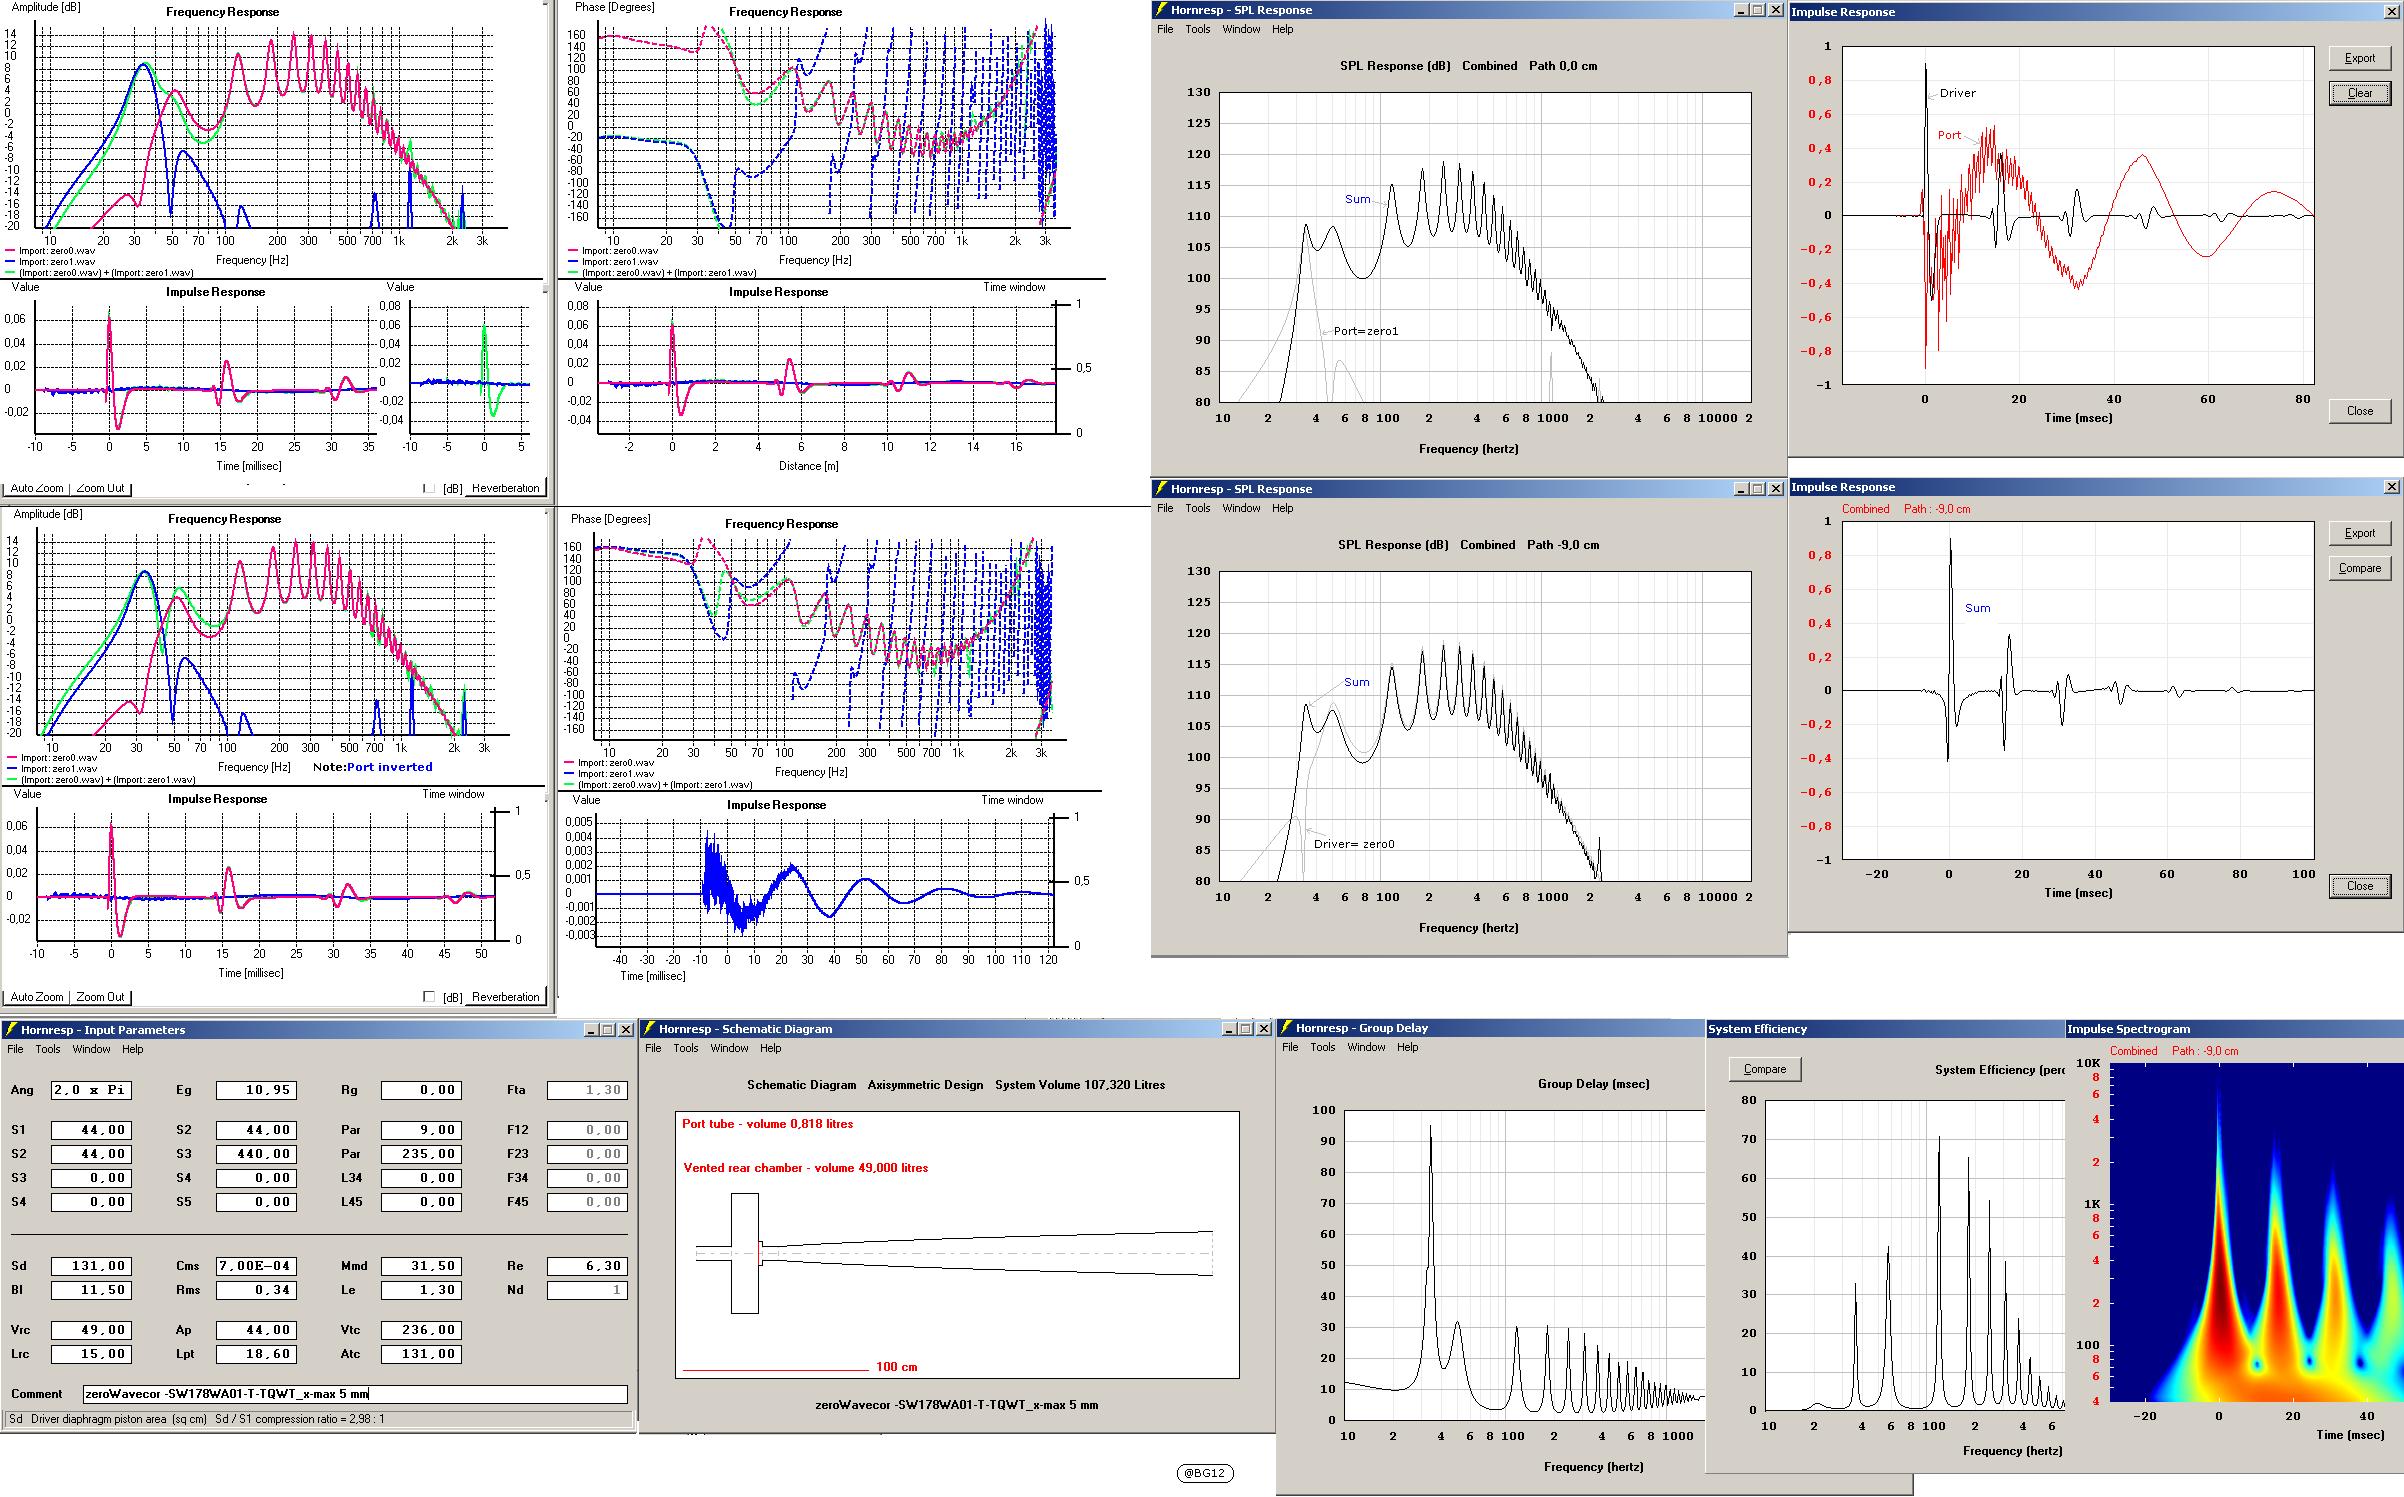Image resolution: width=2404 pixels, height=1497 pixels.
Task: Click the Comment text field
Action: pyautogui.click(x=355, y=1394)
